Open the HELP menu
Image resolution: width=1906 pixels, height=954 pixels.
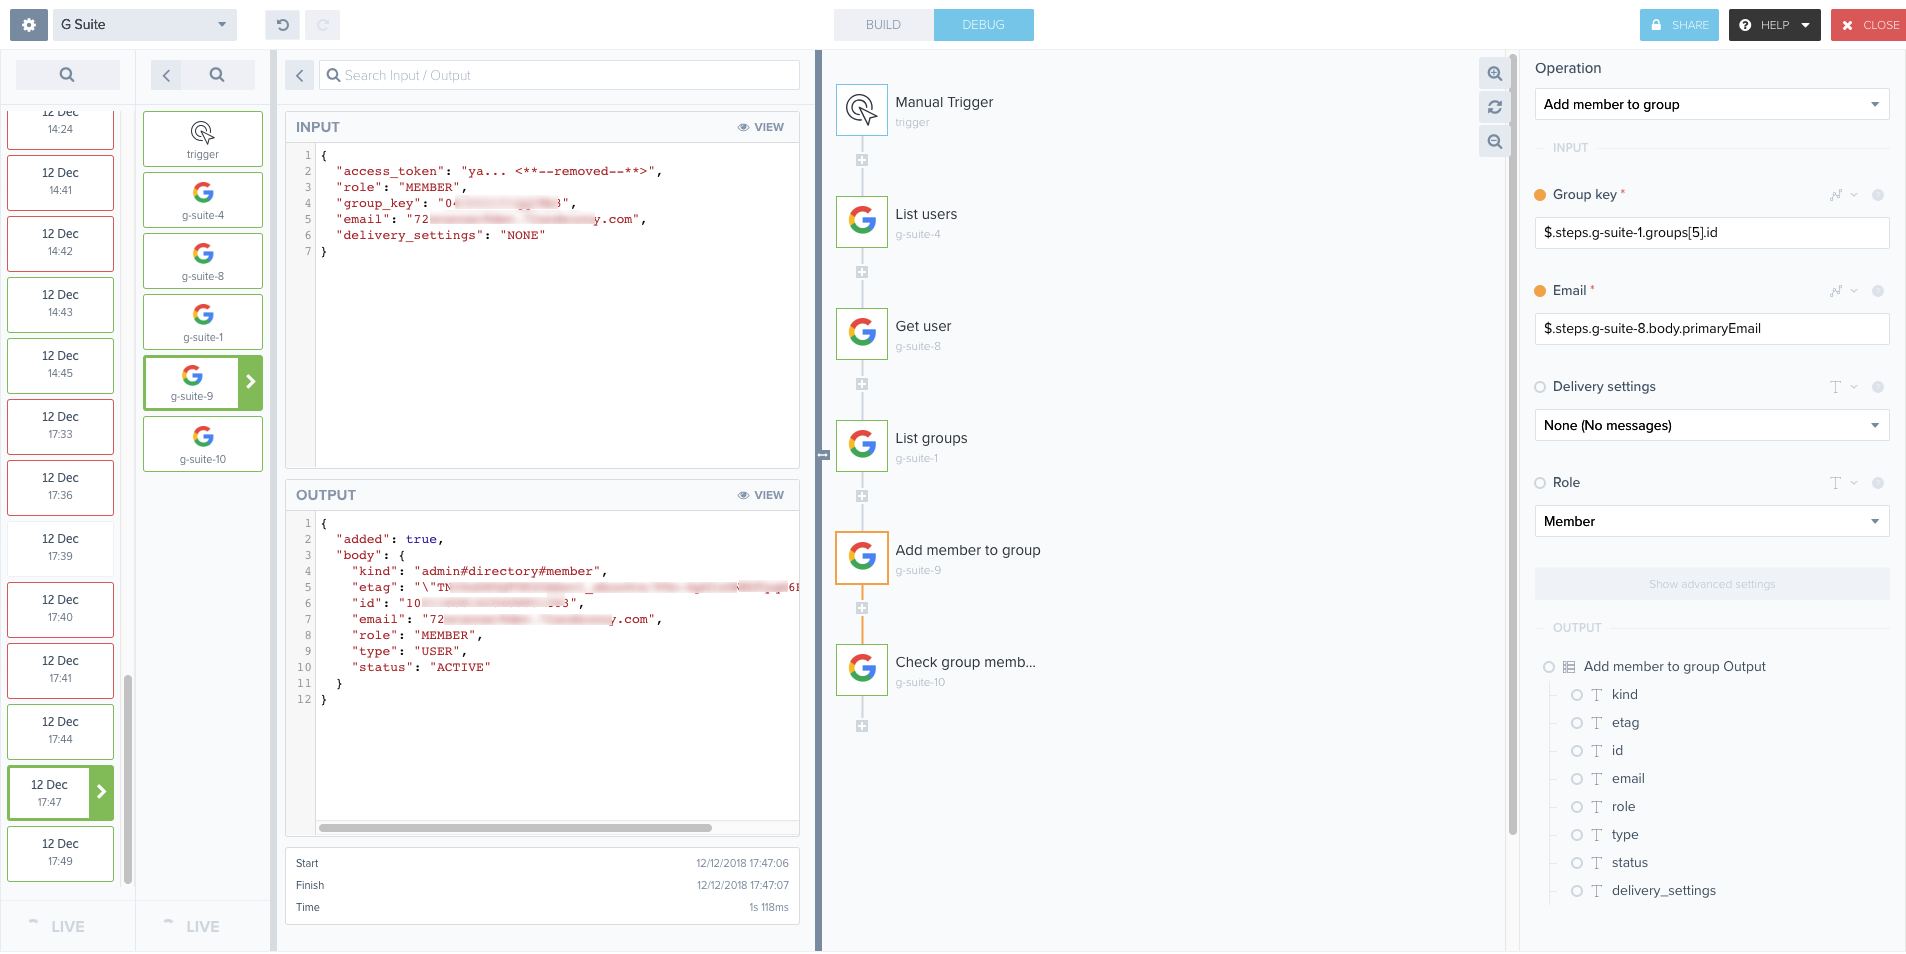(x=1773, y=24)
